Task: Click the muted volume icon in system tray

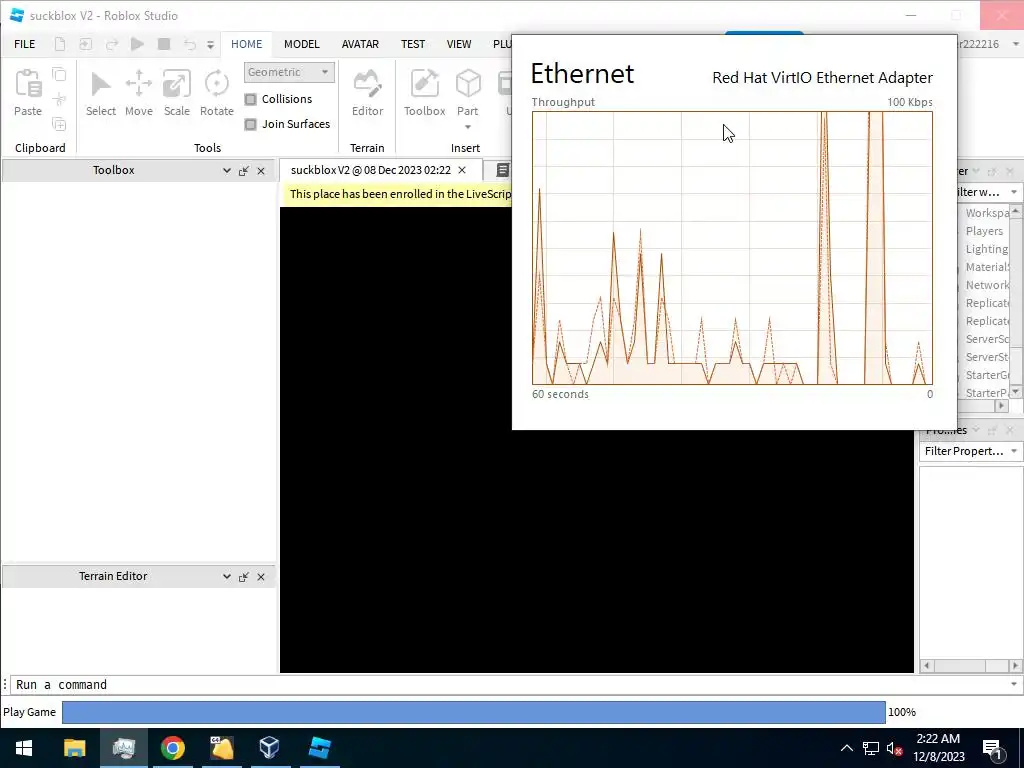Action: point(894,748)
